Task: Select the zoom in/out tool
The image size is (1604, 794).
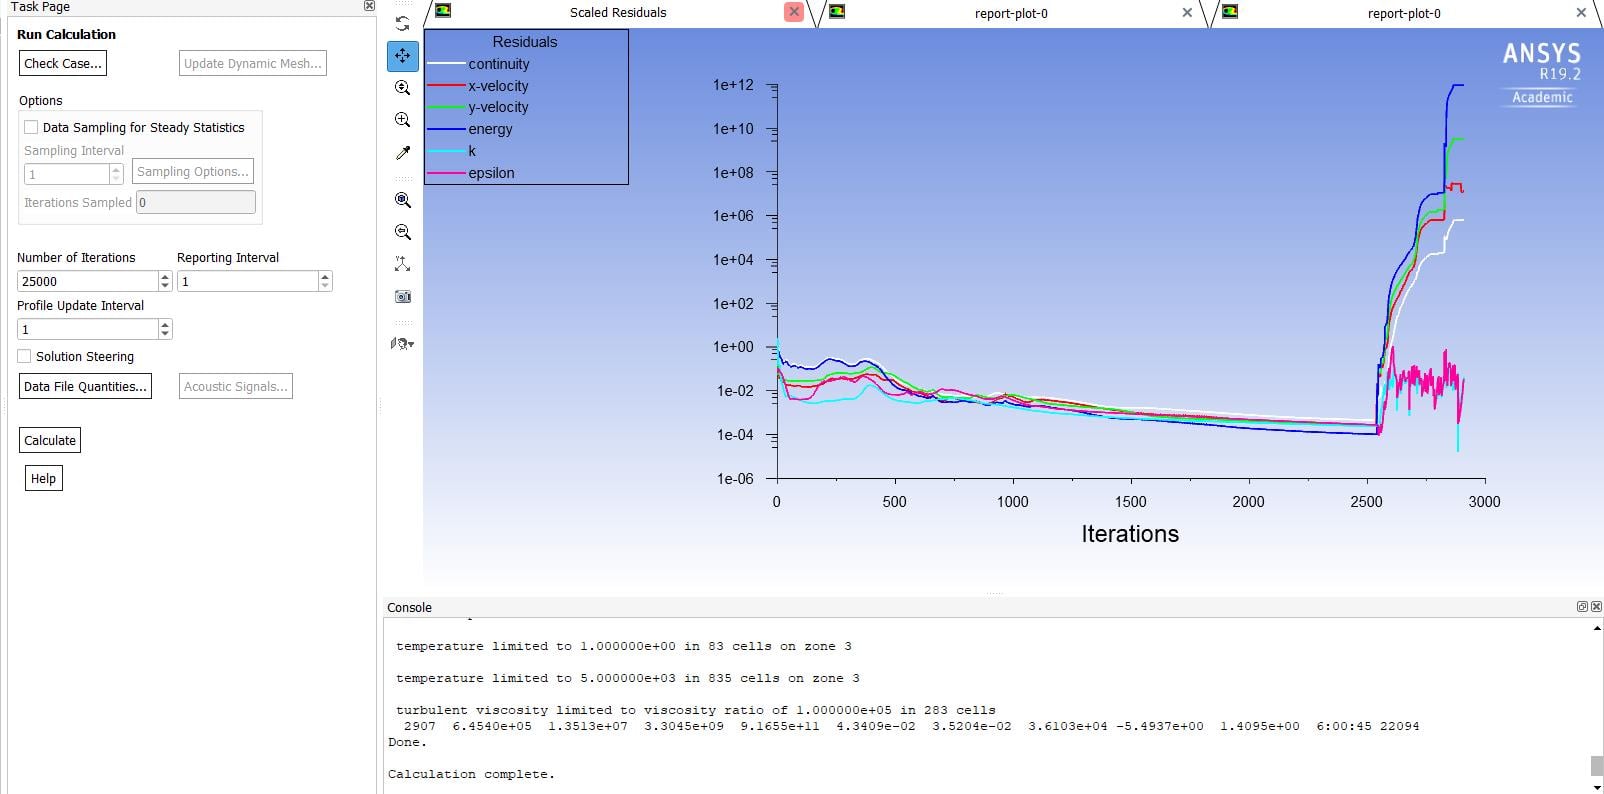Action: coord(402,88)
